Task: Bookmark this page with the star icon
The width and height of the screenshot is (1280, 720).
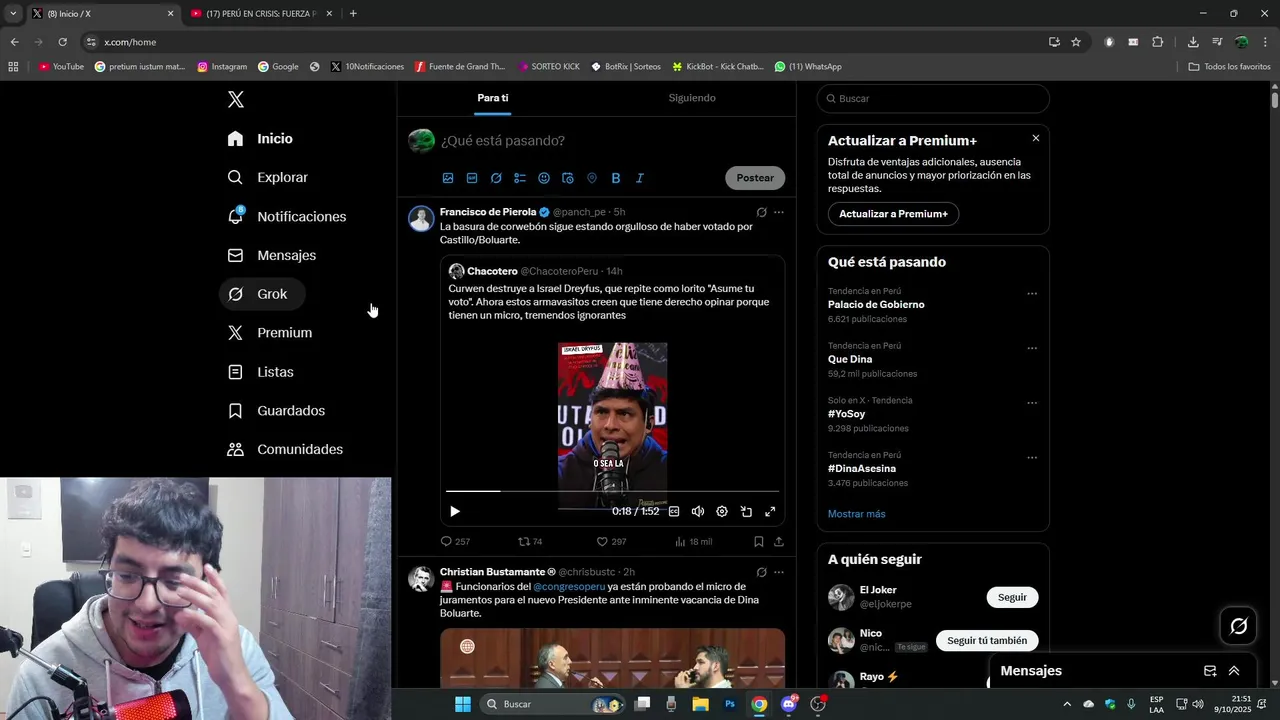Action: (x=1076, y=42)
